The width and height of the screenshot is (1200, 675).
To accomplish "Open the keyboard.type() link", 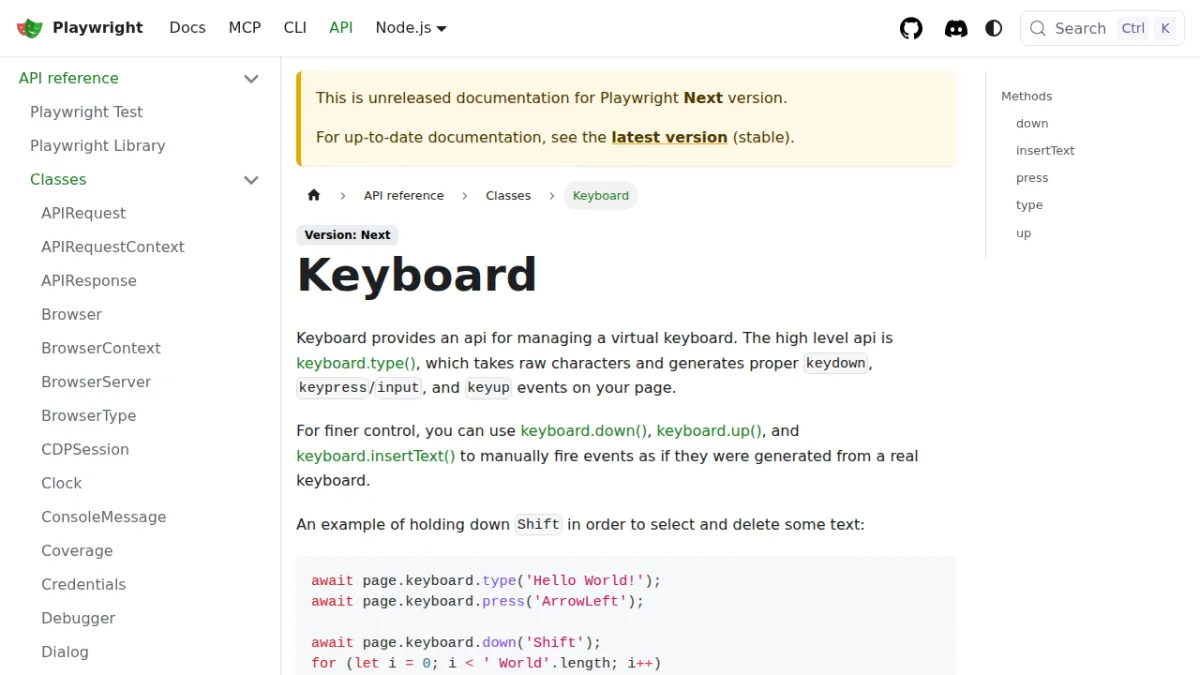I will coord(356,363).
